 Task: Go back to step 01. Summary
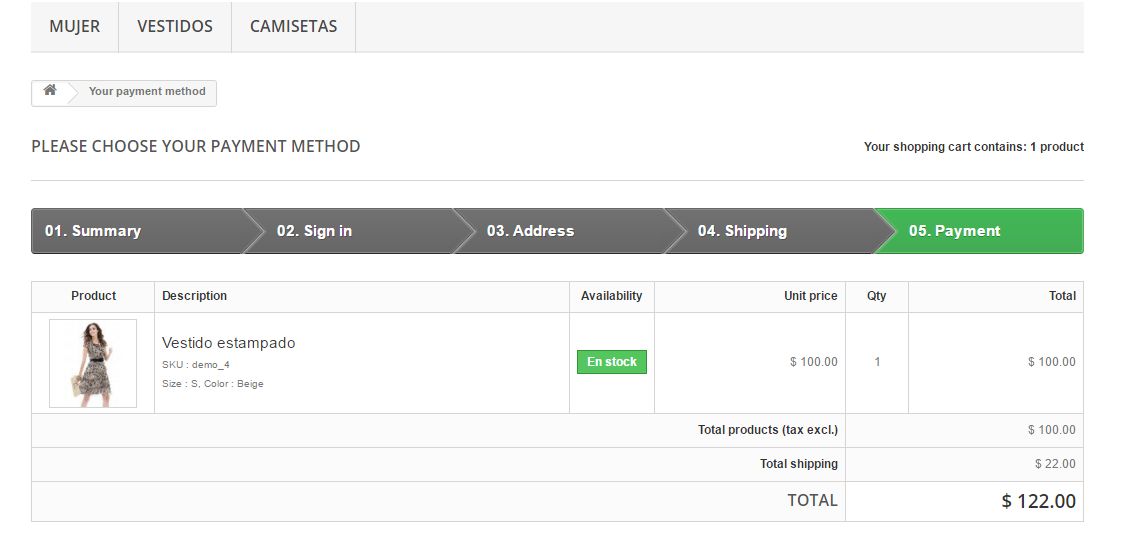[x=93, y=231]
